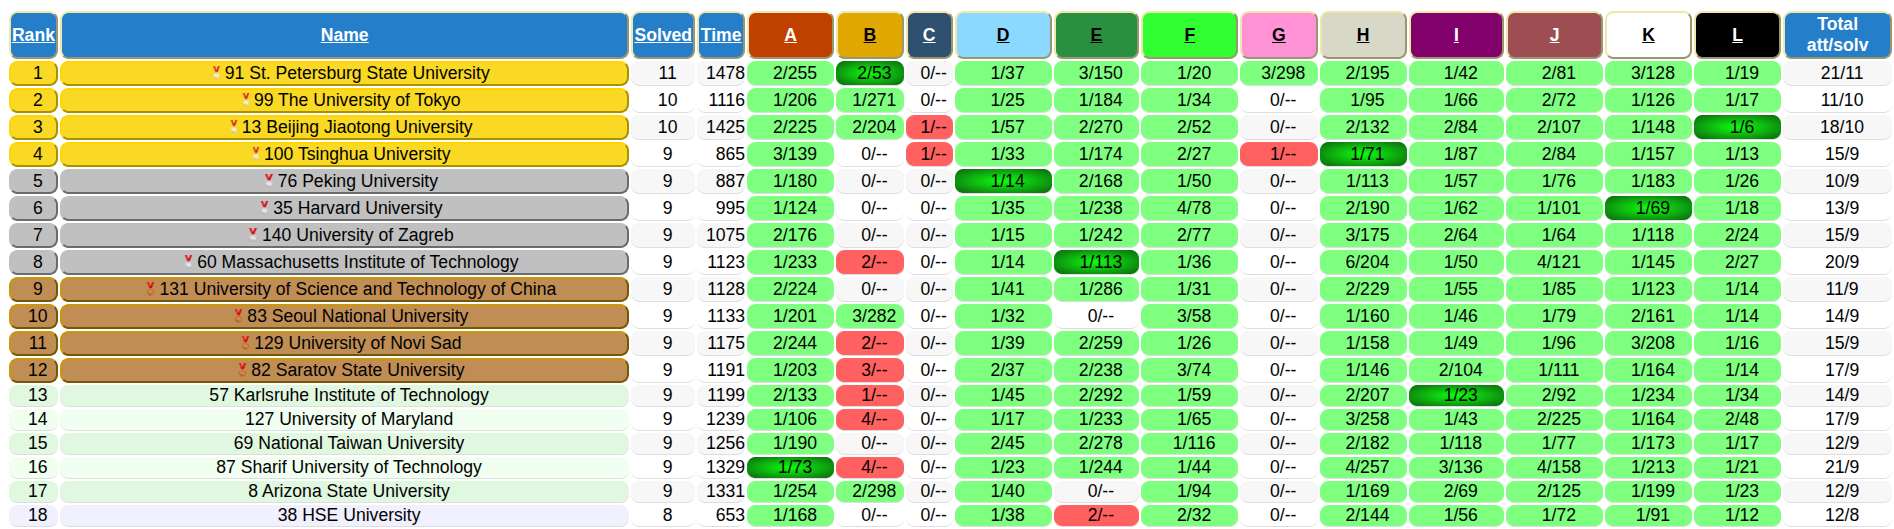Click the gold medal icon beside St. Petersburg State University
The image size is (1894, 529).
(216, 72)
